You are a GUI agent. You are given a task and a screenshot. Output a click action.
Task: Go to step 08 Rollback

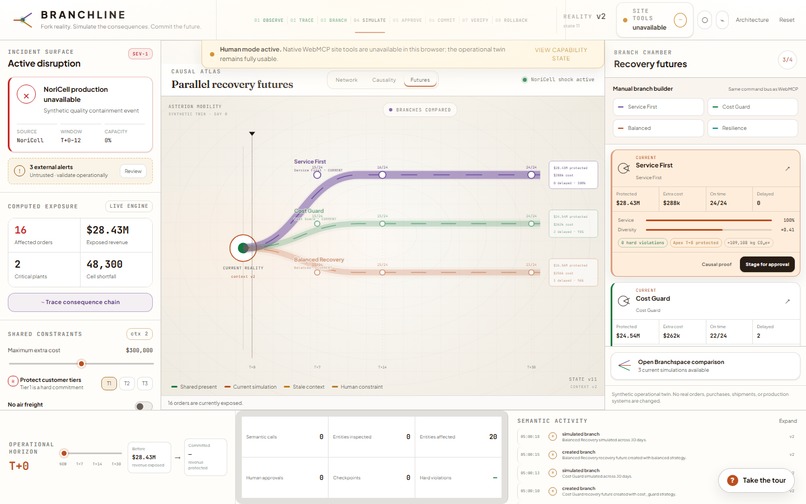coord(511,20)
